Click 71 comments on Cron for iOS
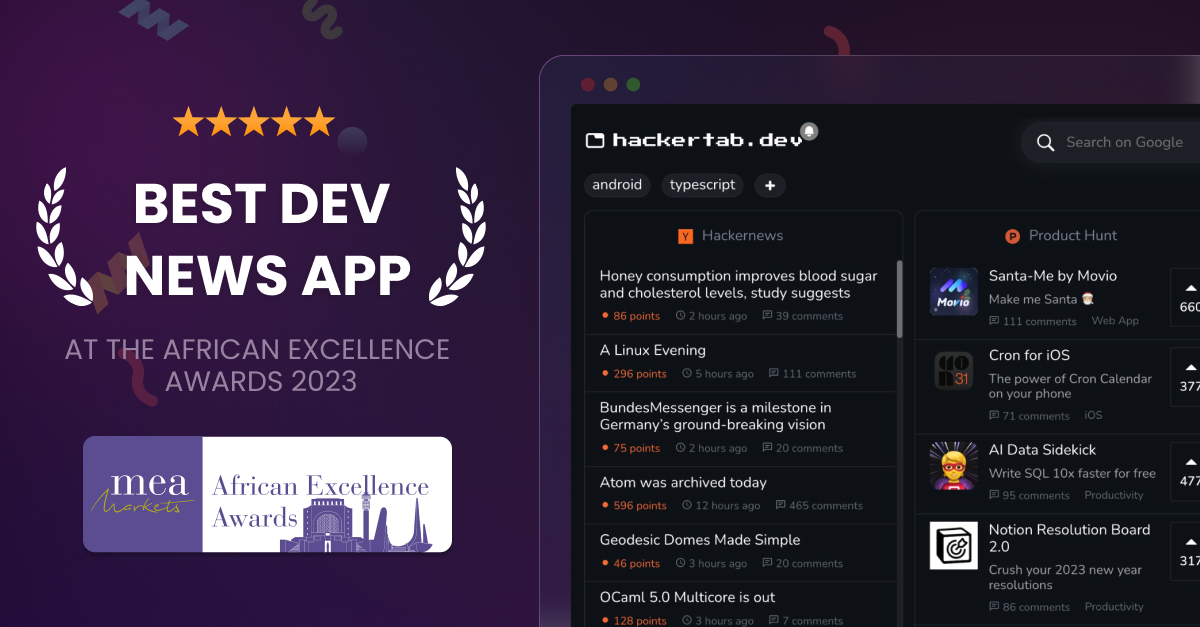1200x627 pixels. tap(1029, 416)
